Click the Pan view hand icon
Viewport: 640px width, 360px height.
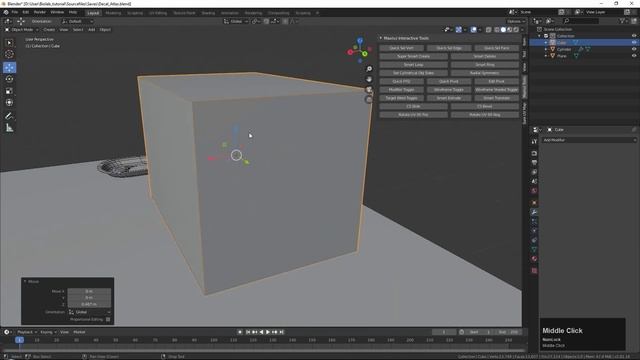[x=369, y=79]
